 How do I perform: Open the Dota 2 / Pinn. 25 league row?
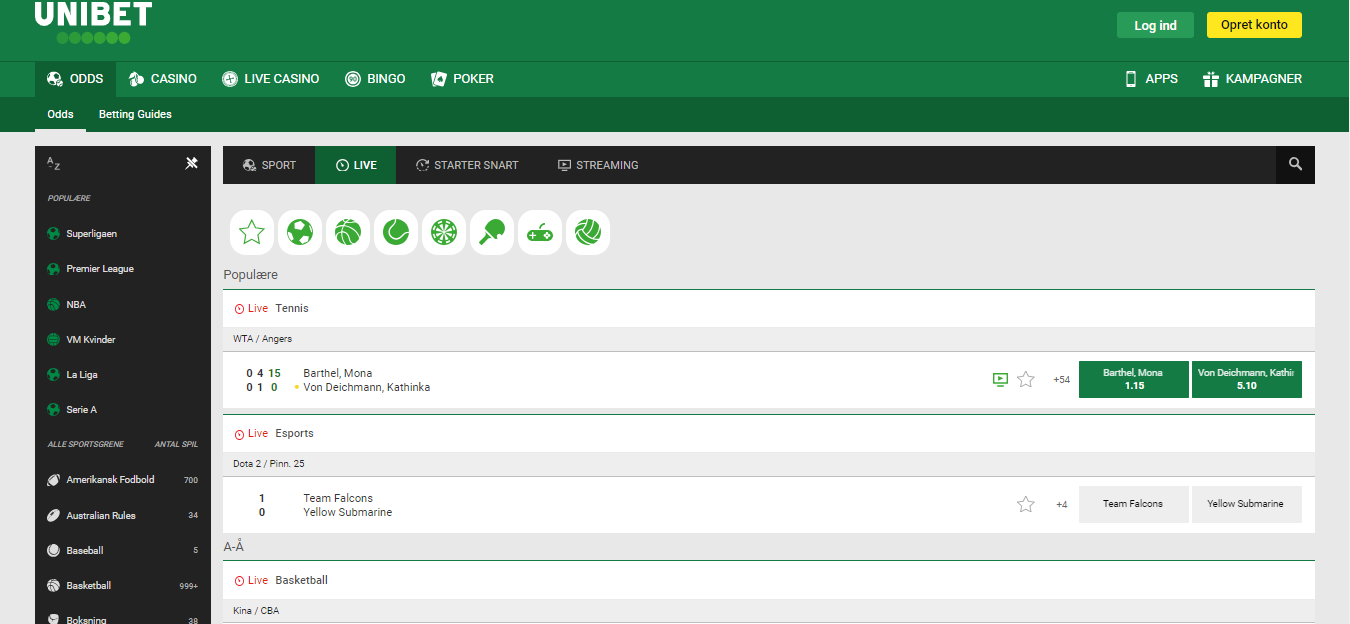(x=768, y=464)
